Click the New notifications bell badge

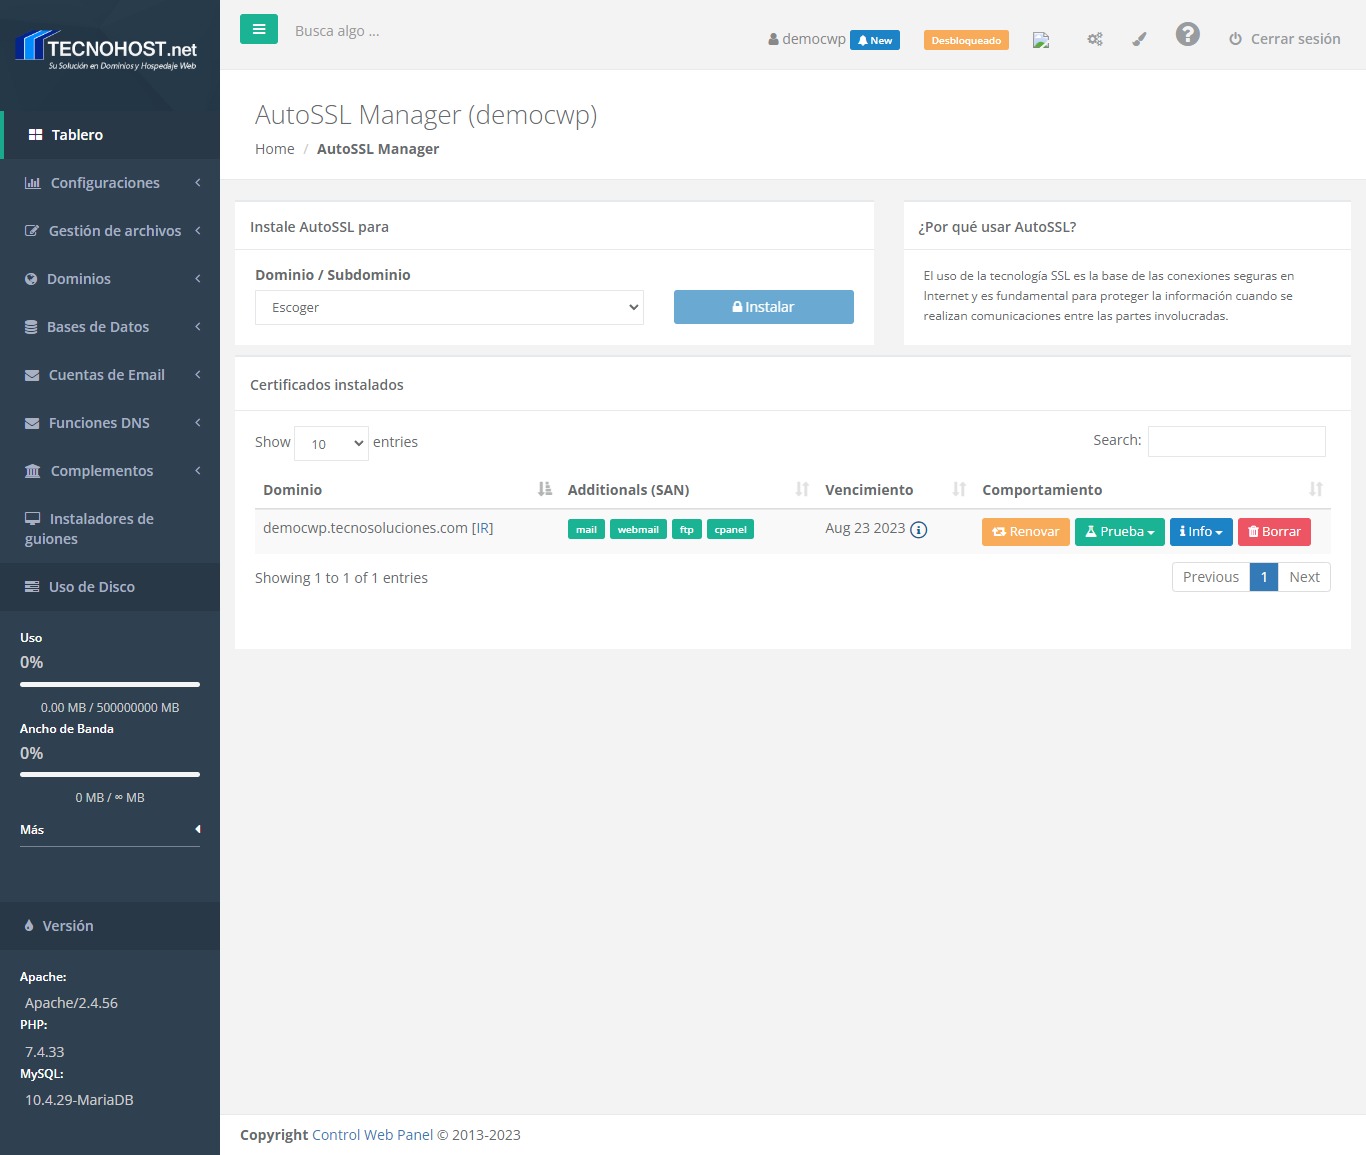click(875, 40)
